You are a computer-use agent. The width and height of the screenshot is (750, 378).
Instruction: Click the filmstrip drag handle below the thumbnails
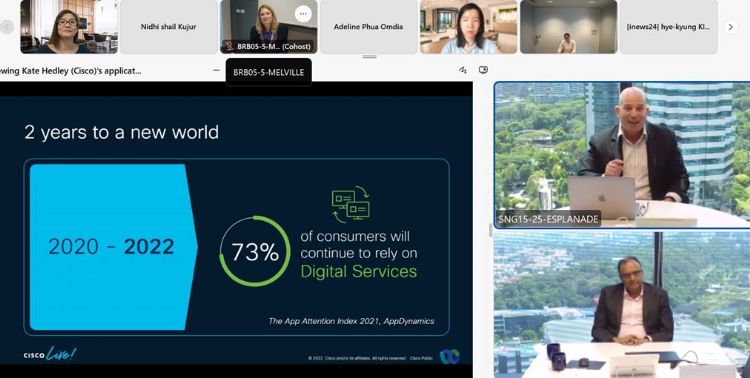click(370, 57)
